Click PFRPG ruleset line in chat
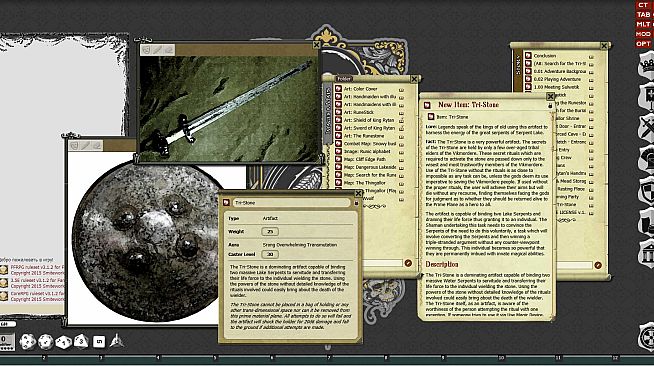 [38, 267]
